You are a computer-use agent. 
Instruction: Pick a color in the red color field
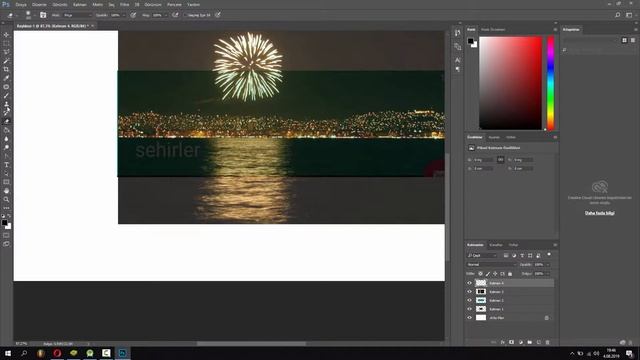click(x=511, y=83)
